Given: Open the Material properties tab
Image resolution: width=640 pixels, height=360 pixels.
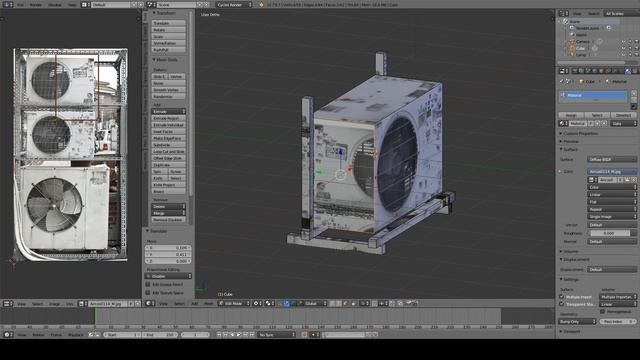Looking at the screenshot, I should [x=627, y=71].
